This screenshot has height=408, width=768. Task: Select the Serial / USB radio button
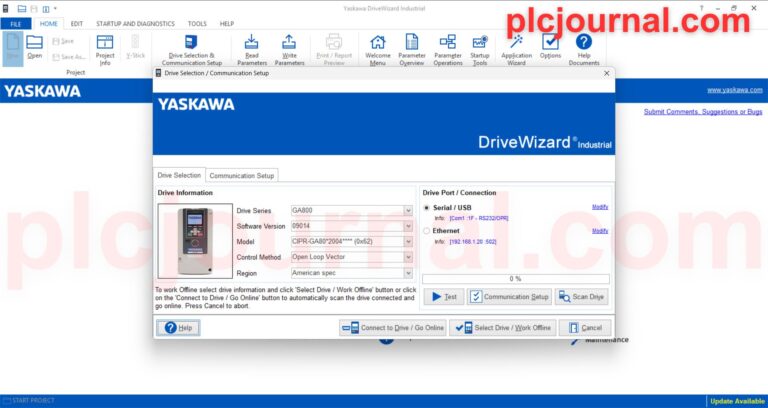pos(426,208)
